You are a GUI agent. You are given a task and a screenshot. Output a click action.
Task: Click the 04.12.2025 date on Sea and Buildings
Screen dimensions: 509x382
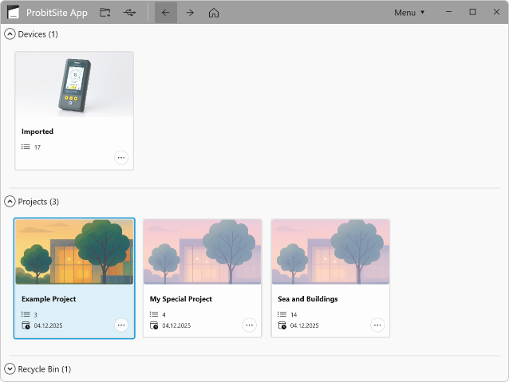(304, 325)
